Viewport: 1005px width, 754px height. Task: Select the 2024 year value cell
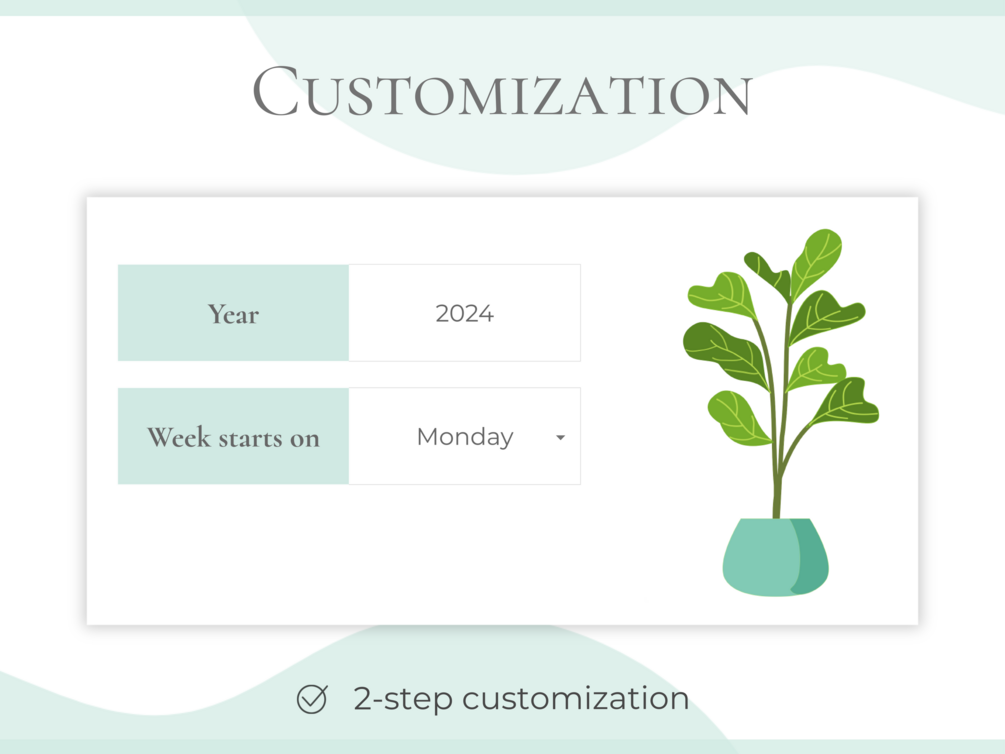465,313
